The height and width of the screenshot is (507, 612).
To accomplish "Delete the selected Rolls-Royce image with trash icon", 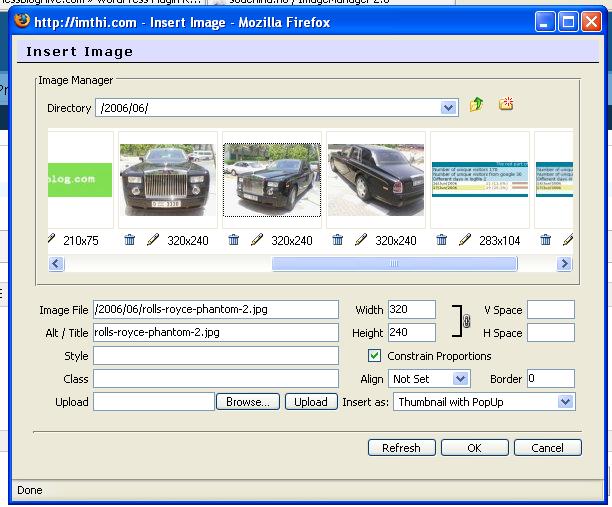I will pos(233,240).
